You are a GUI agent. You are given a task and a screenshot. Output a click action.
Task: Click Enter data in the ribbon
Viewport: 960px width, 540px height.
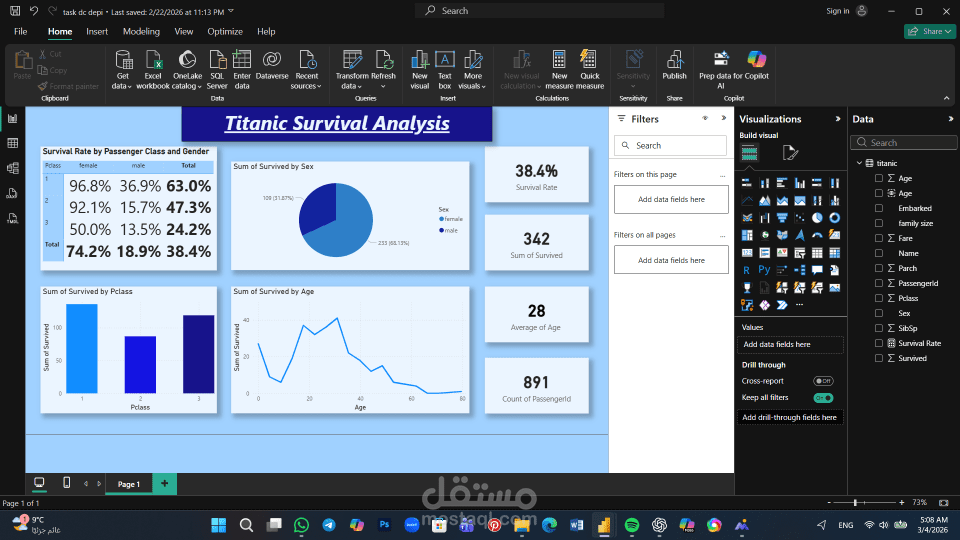[242, 70]
